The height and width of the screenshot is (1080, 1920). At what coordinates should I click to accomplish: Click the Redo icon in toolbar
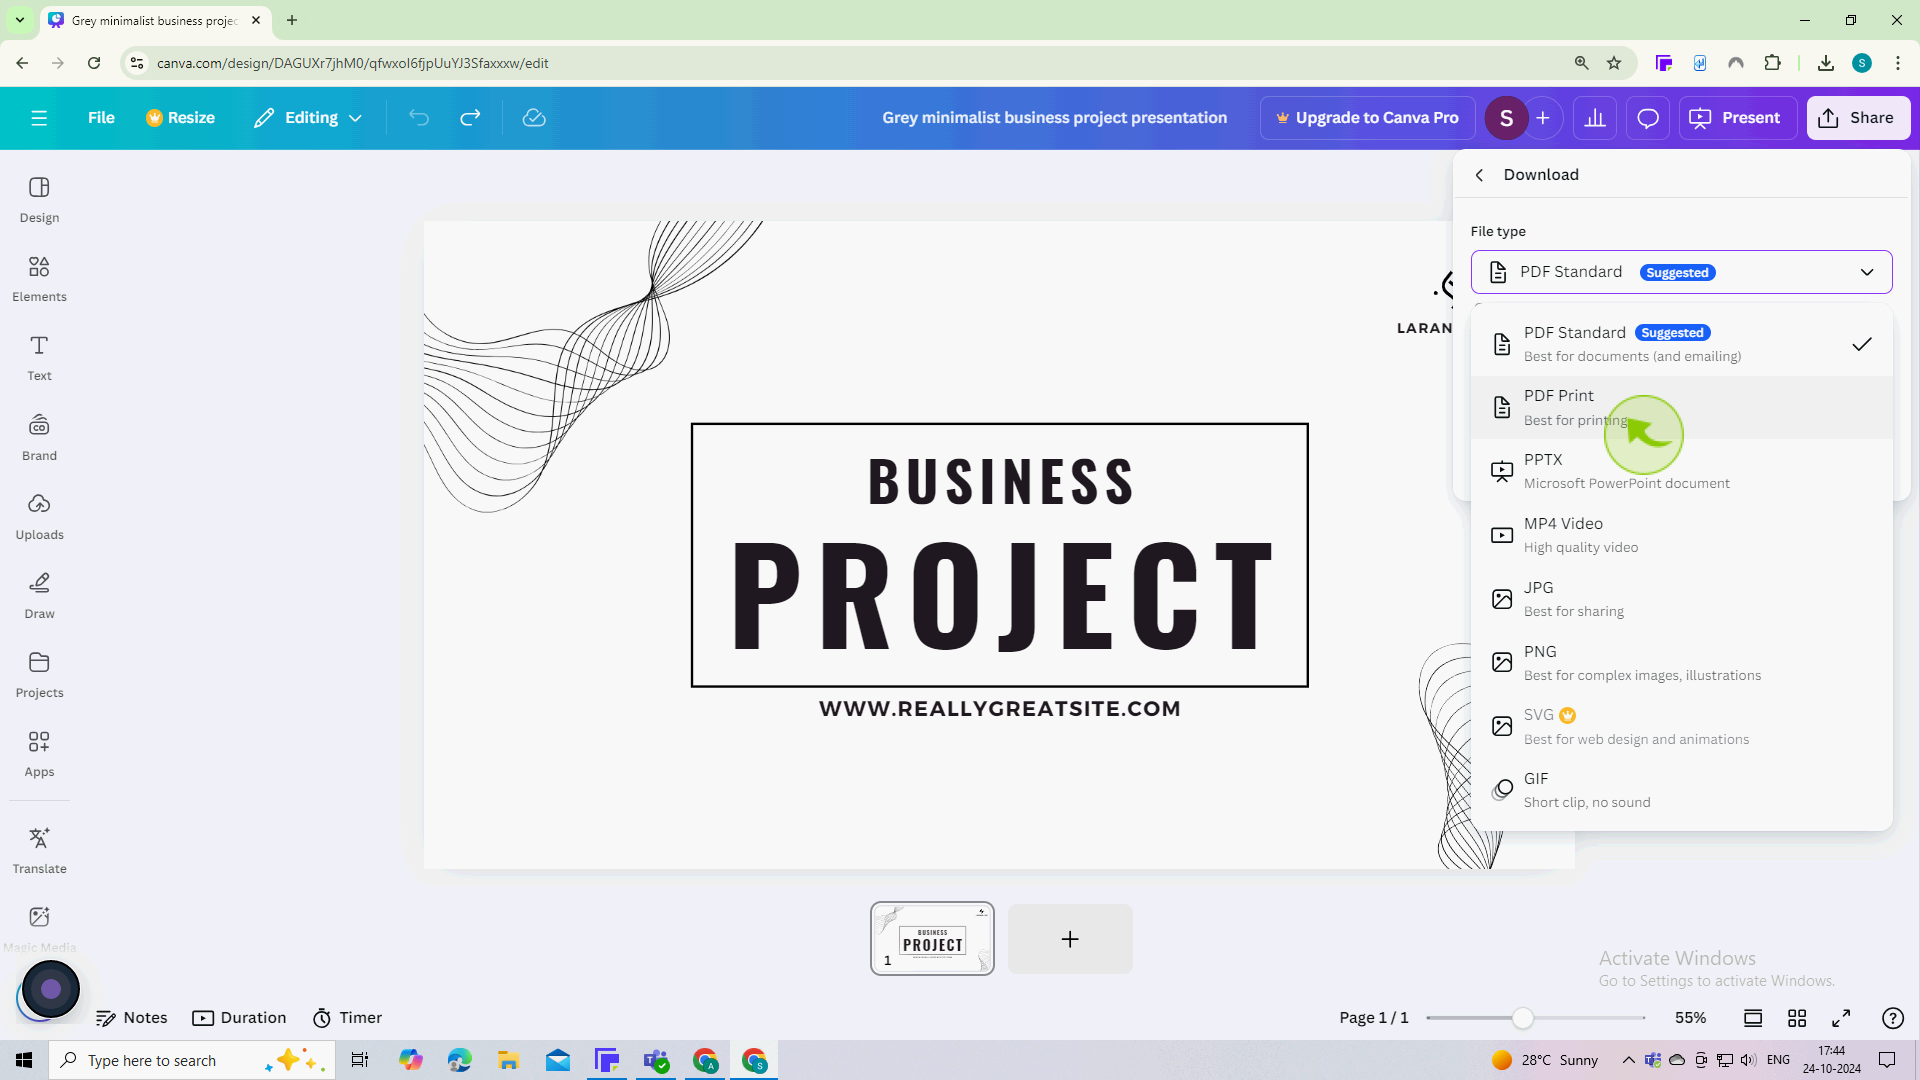471,117
